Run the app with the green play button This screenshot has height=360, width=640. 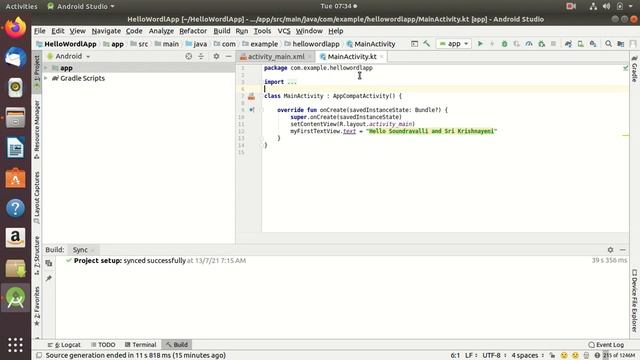pos(480,44)
